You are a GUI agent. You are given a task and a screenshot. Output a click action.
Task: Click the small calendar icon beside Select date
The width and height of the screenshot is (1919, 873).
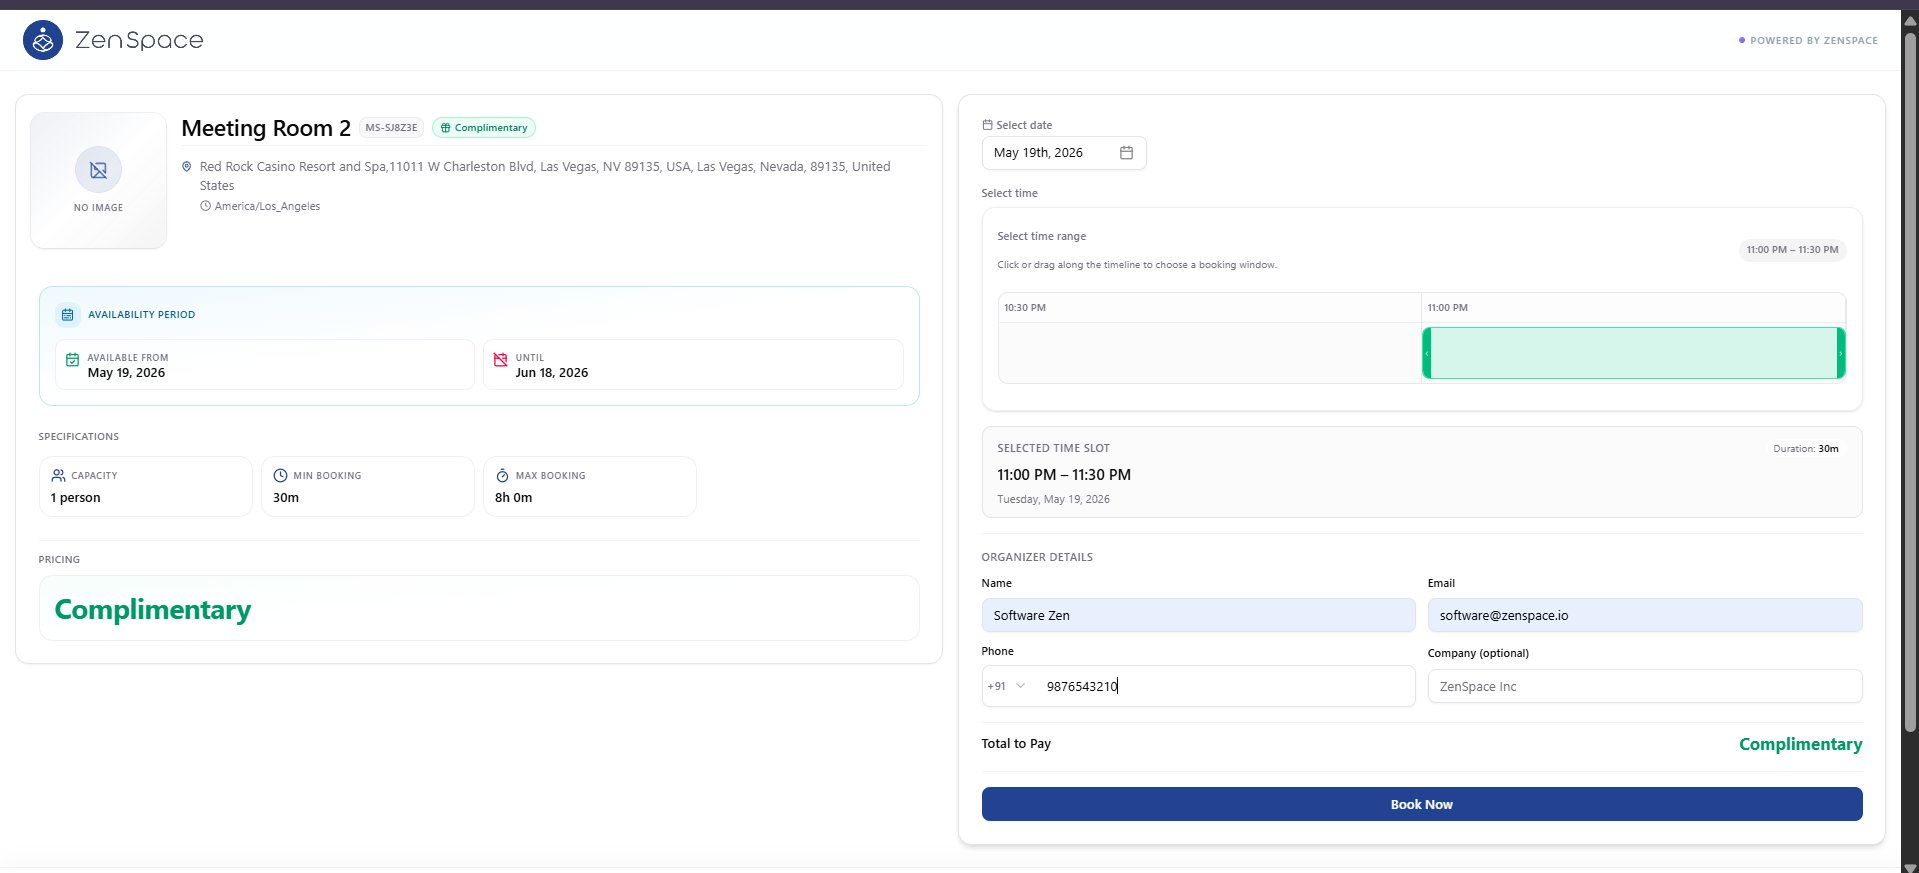coord(987,125)
